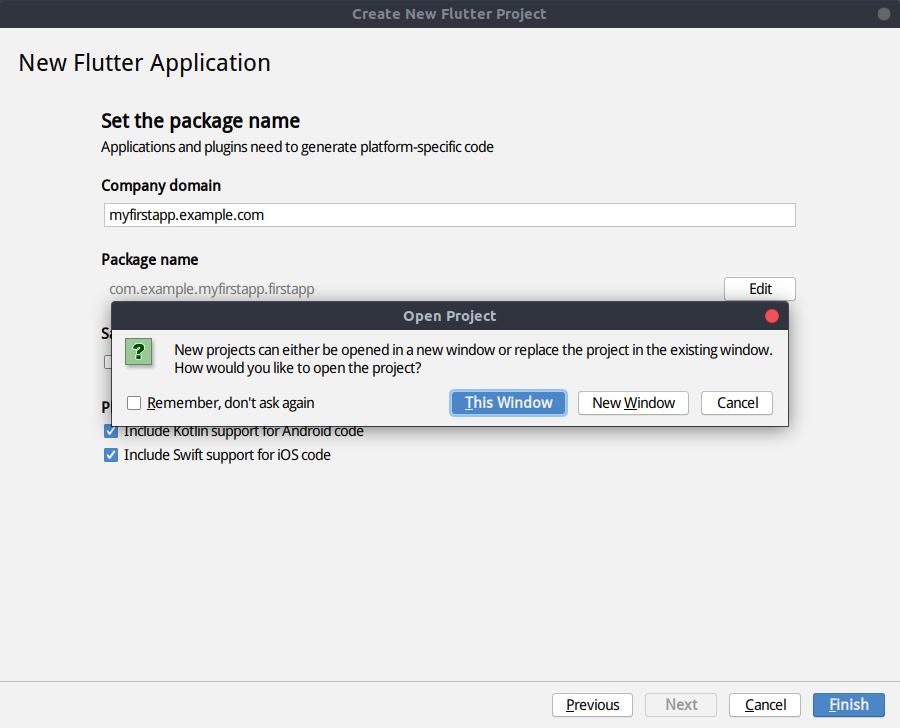Screen dimensions: 900x728
Task: Close the Open Project dialog with red button
Action: pos(771,316)
